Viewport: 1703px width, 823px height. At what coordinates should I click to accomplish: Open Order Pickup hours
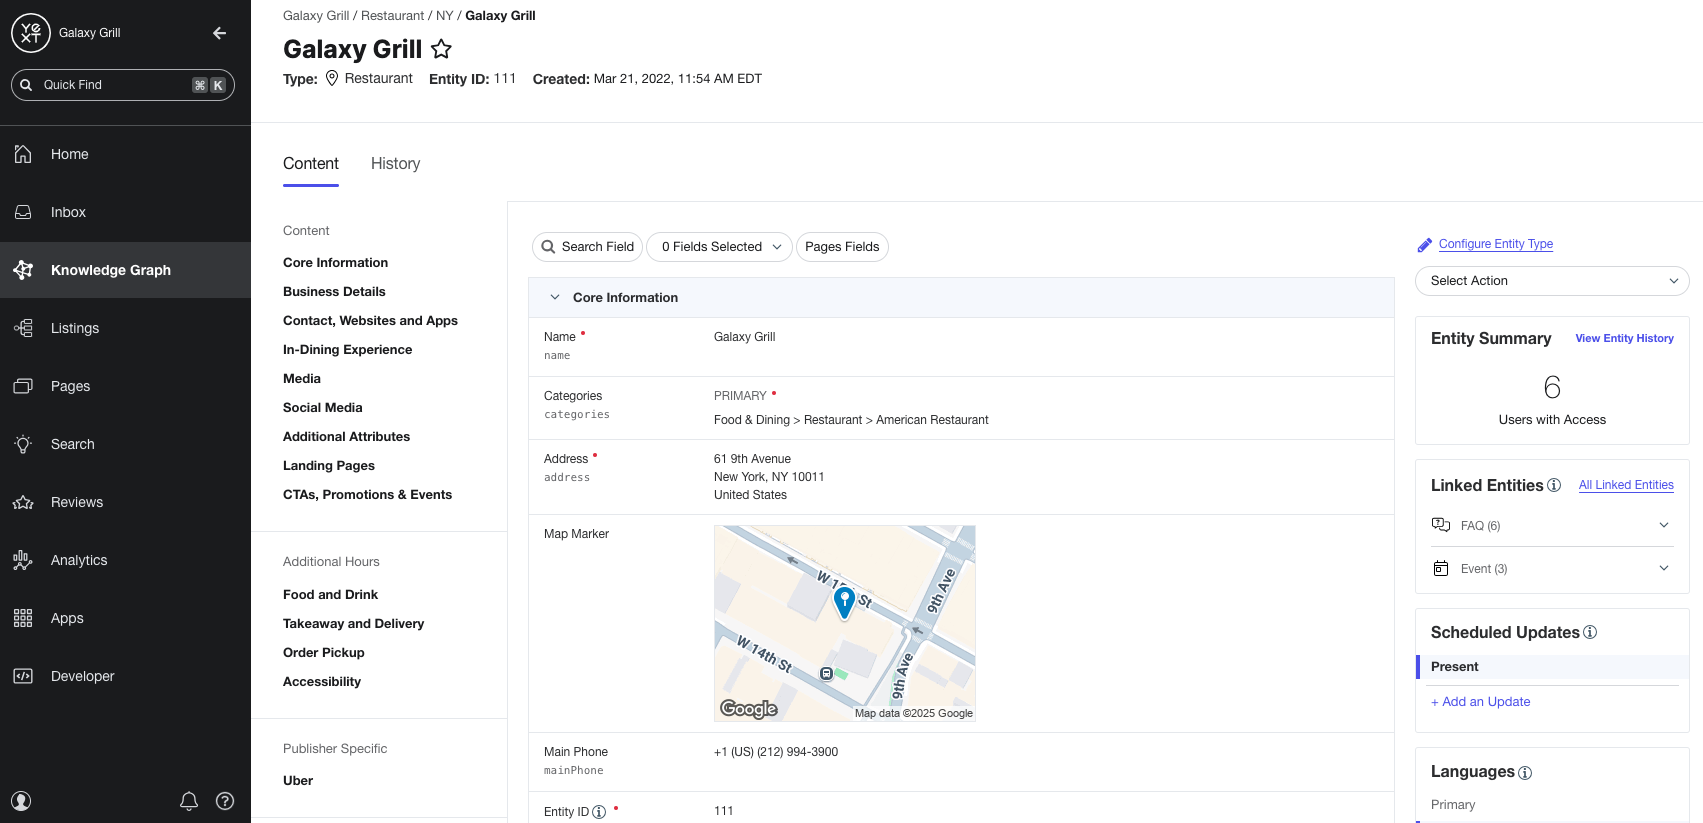click(323, 653)
